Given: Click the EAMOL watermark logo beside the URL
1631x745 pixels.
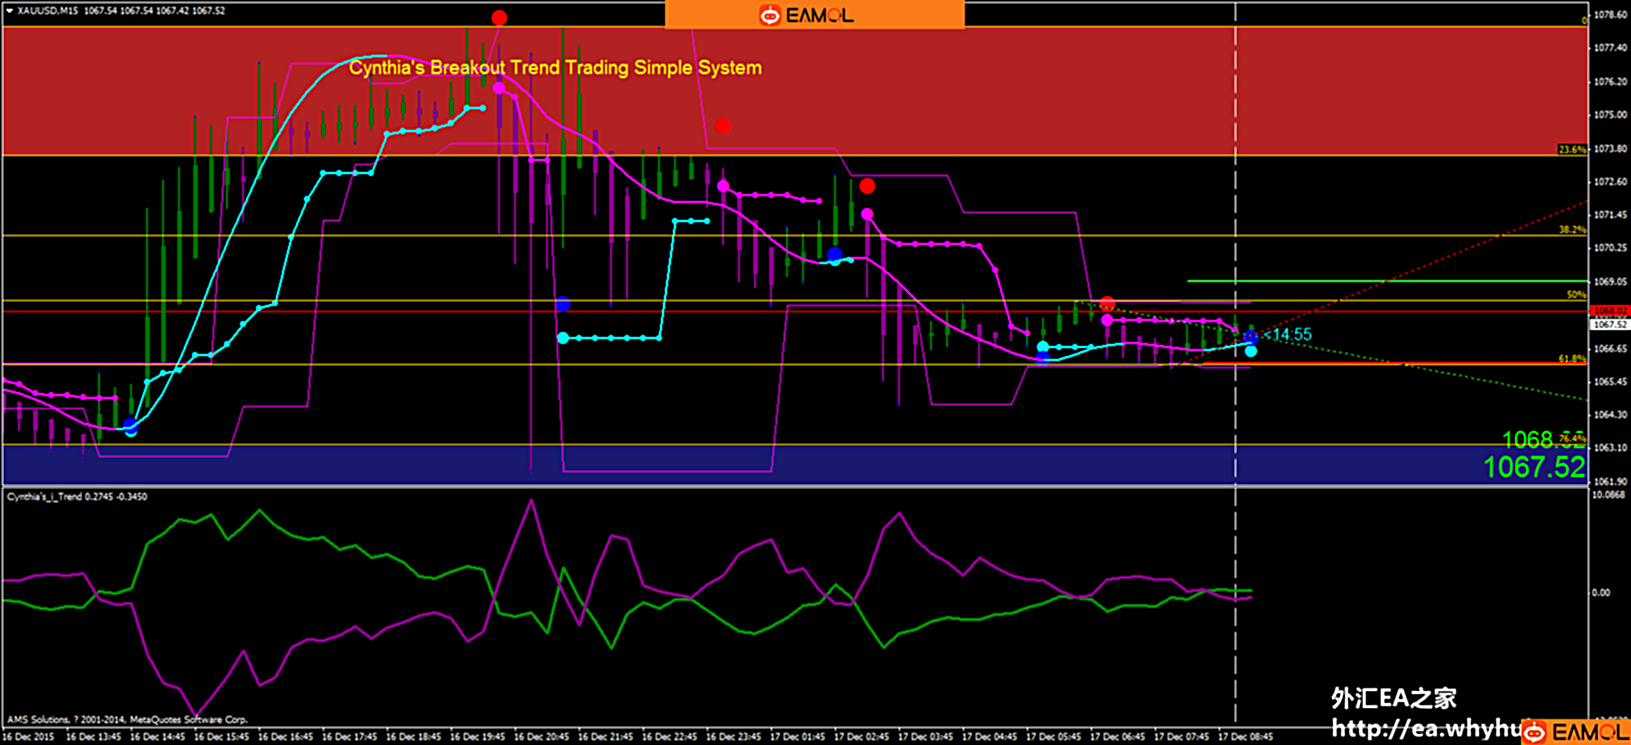Looking at the screenshot, I should click(1533, 733).
